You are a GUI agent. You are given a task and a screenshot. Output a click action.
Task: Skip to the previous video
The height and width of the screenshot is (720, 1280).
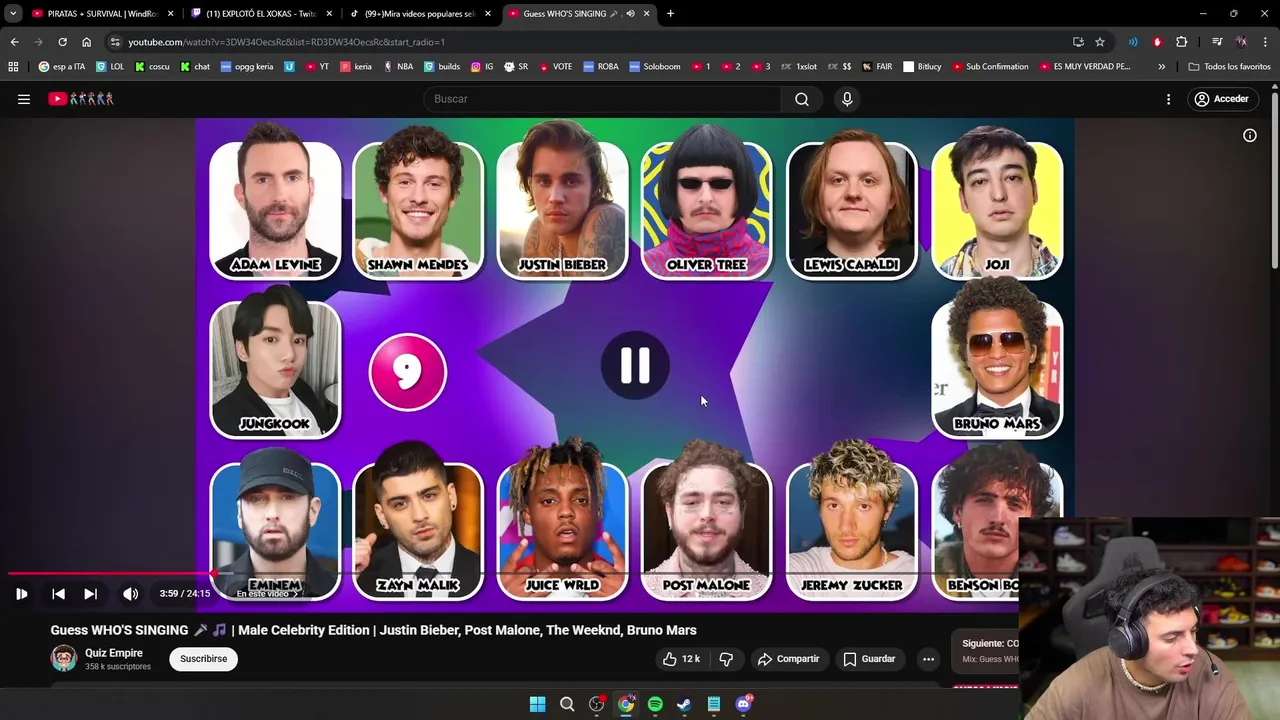pos(58,594)
